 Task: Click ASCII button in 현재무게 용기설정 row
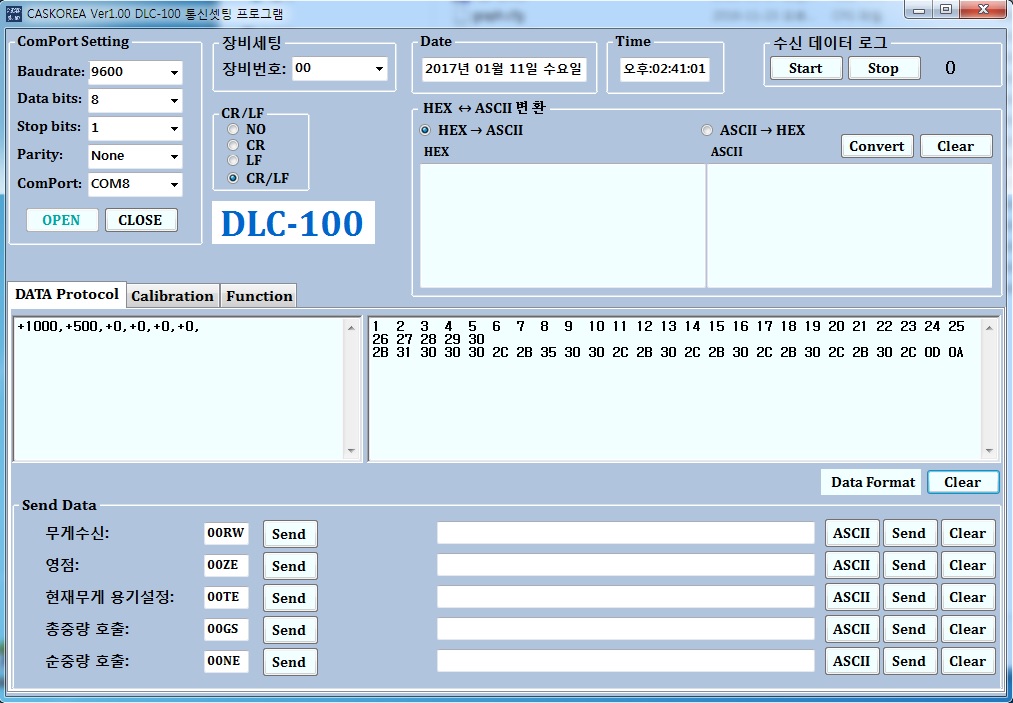point(852,598)
